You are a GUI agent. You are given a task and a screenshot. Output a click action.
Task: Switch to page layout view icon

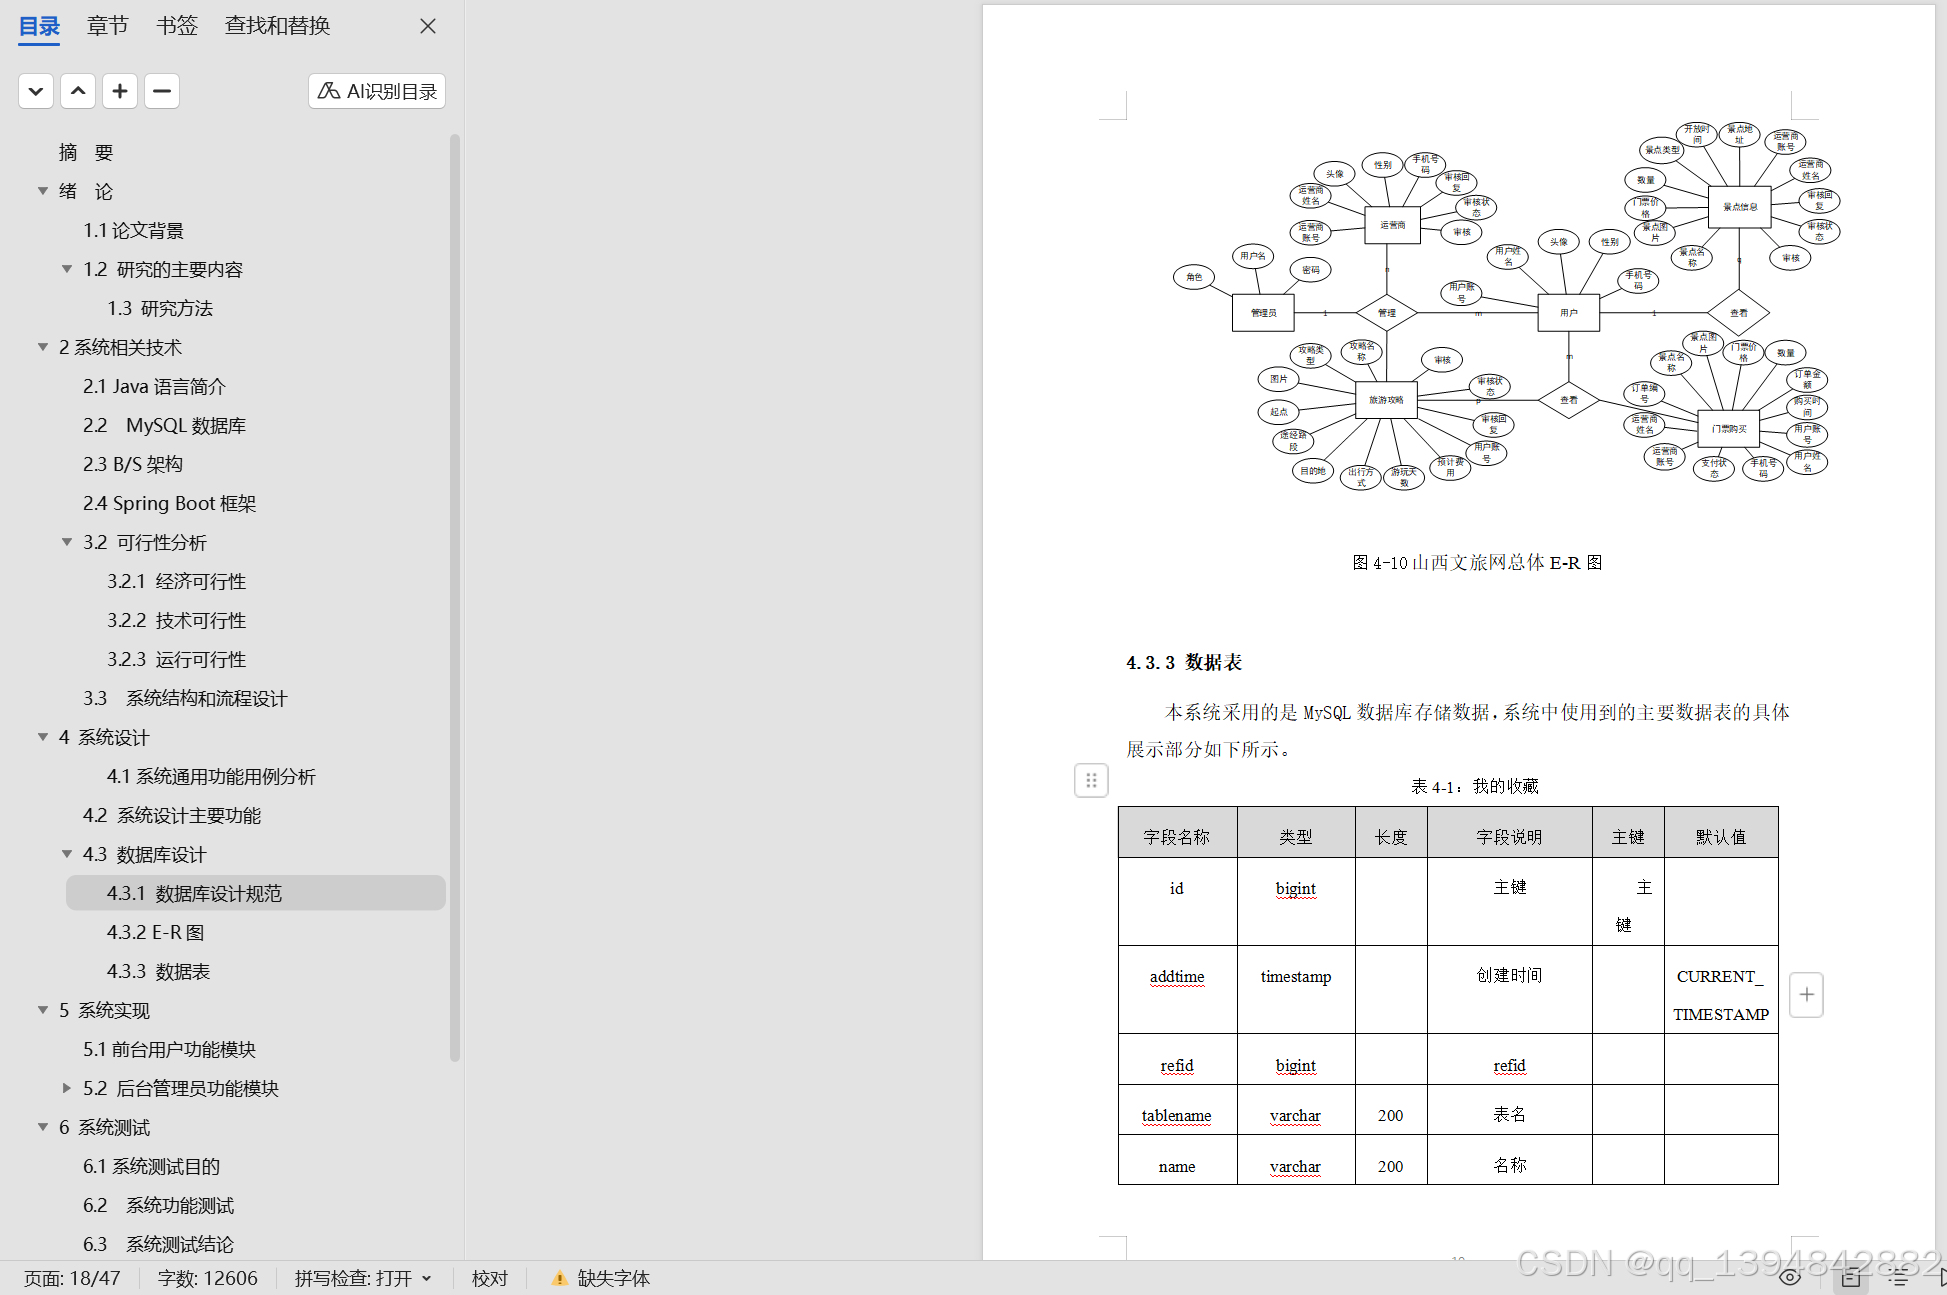click(x=1851, y=1277)
